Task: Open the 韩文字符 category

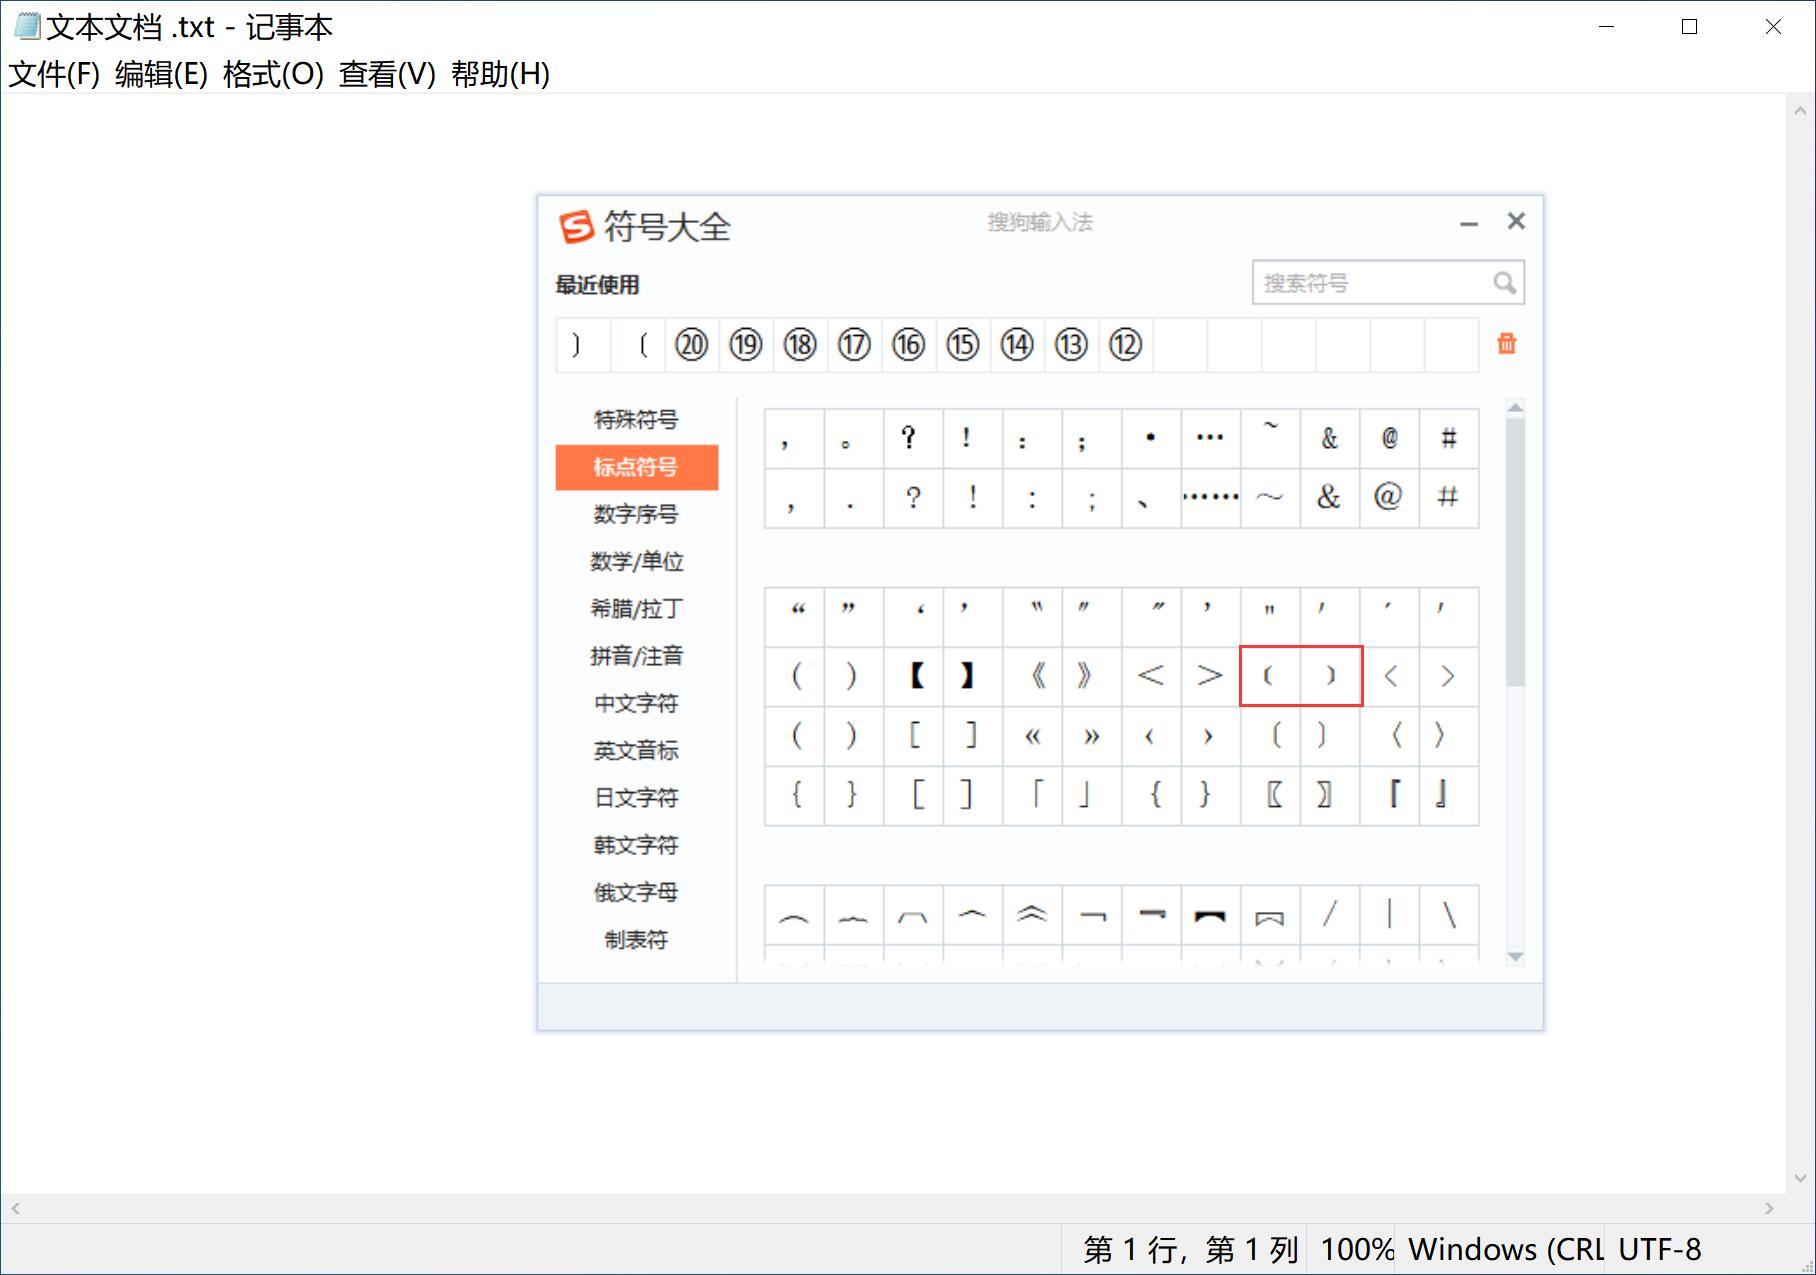Action: (x=636, y=846)
